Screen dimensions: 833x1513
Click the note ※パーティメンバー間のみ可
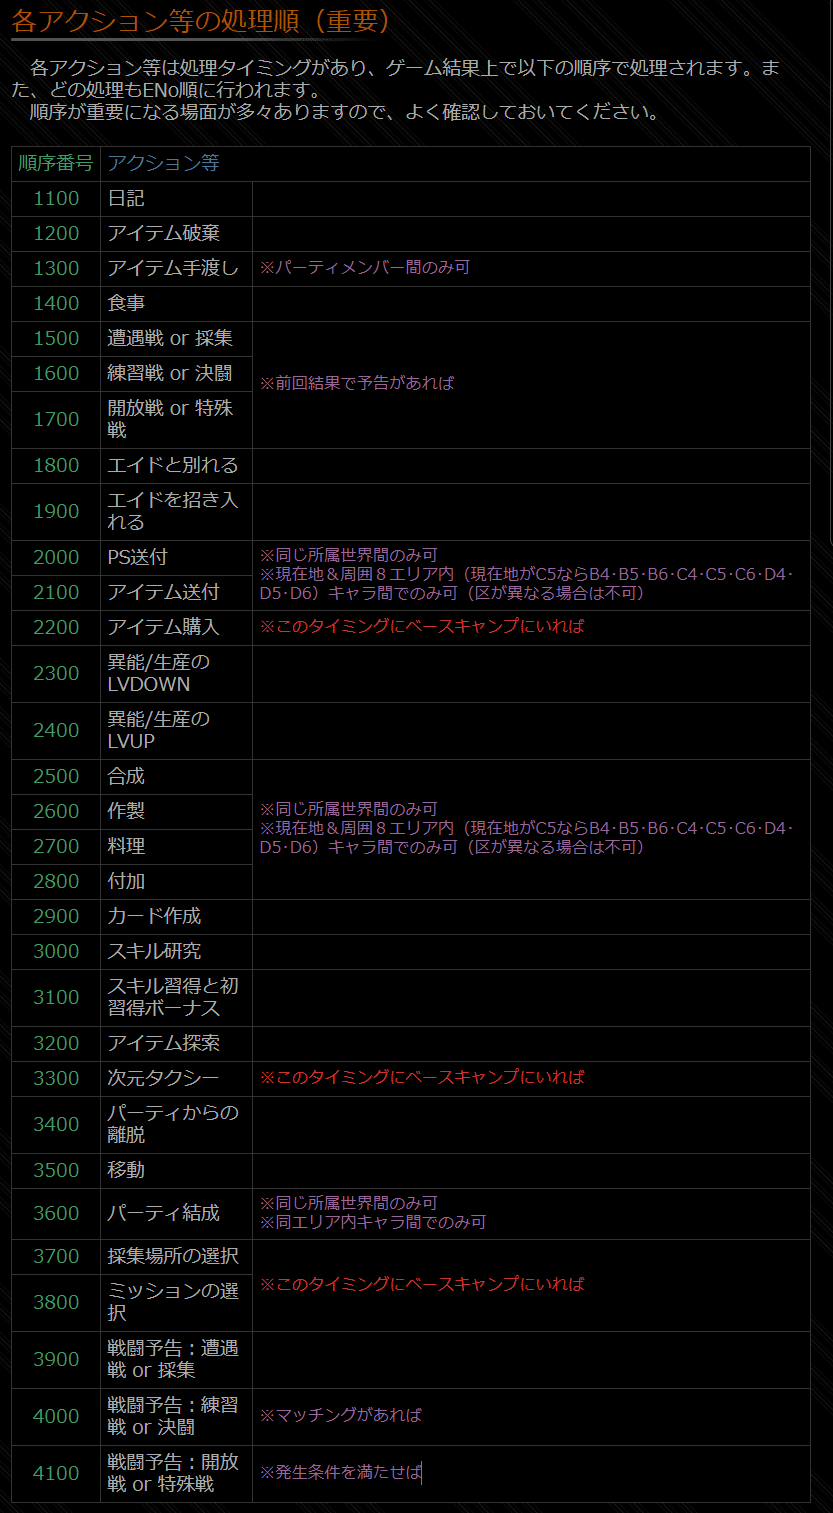365,268
